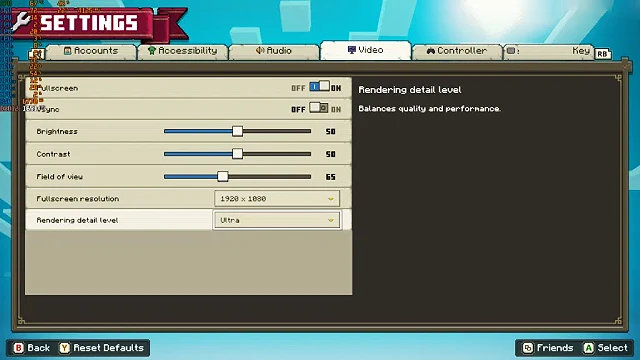Click the Rendering detail level heading
The image size is (640, 360).
[410, 90]
